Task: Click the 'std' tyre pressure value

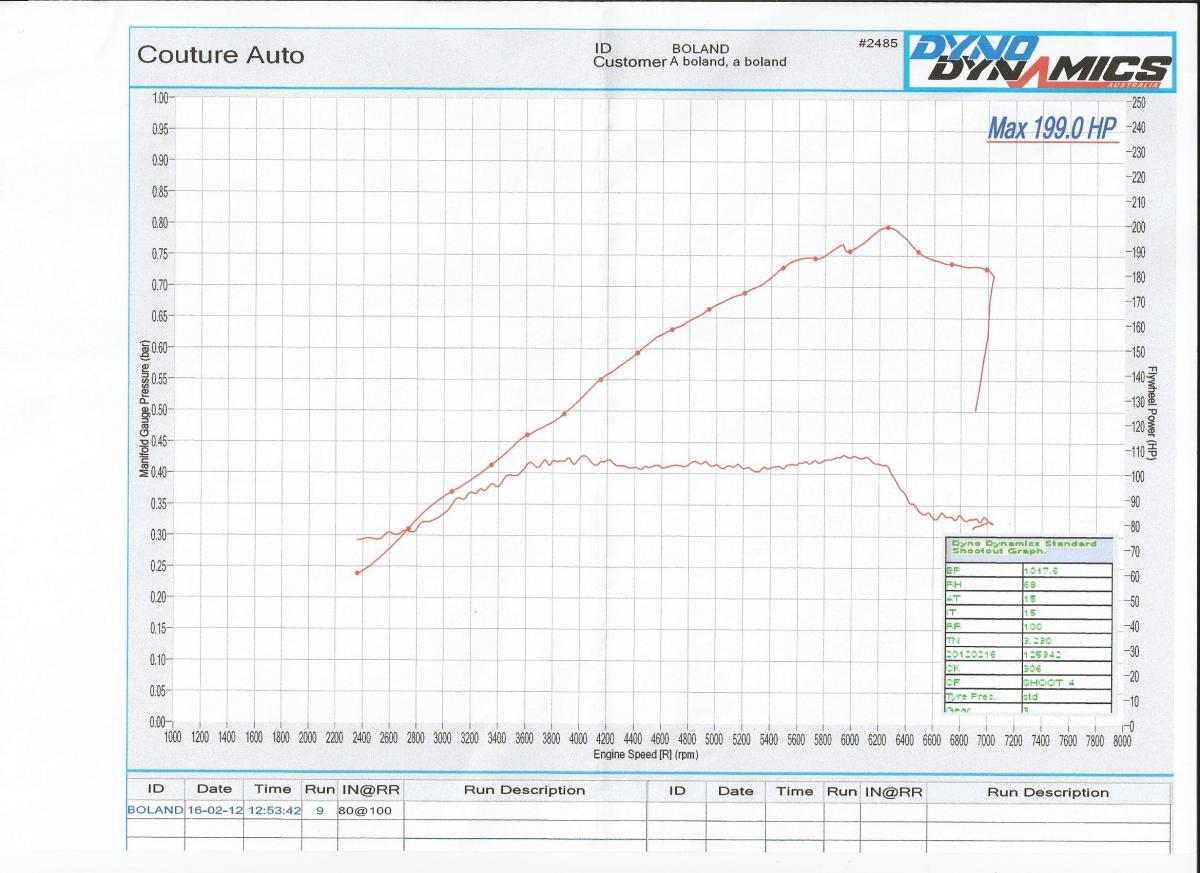Action: click(1031, 697)
